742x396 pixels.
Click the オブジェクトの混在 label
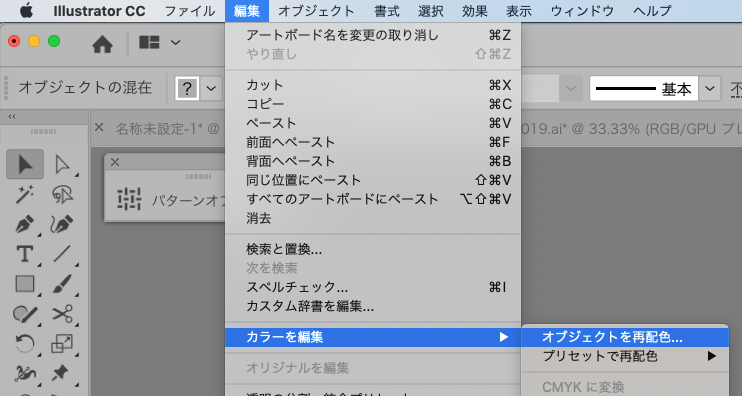pos(85,88)
